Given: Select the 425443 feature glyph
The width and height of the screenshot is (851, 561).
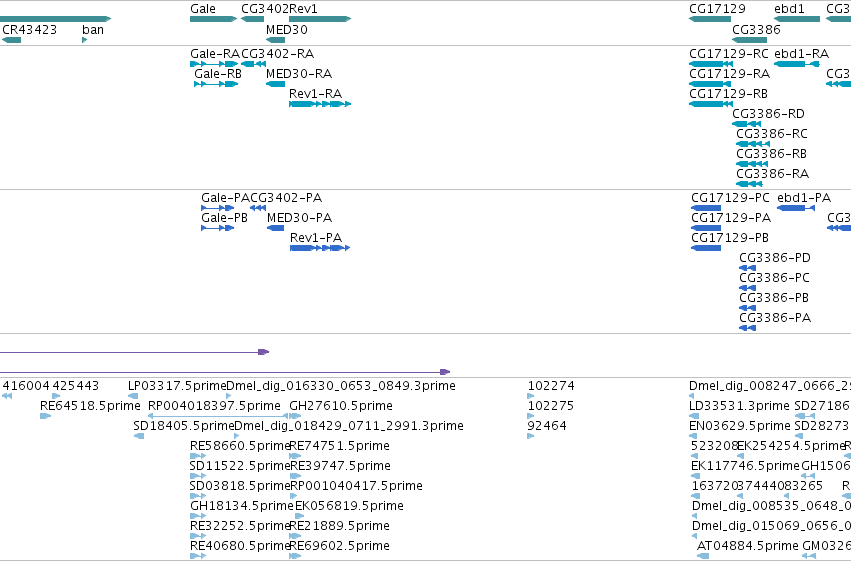Looking at the screenshot, I should coord(56,397).
